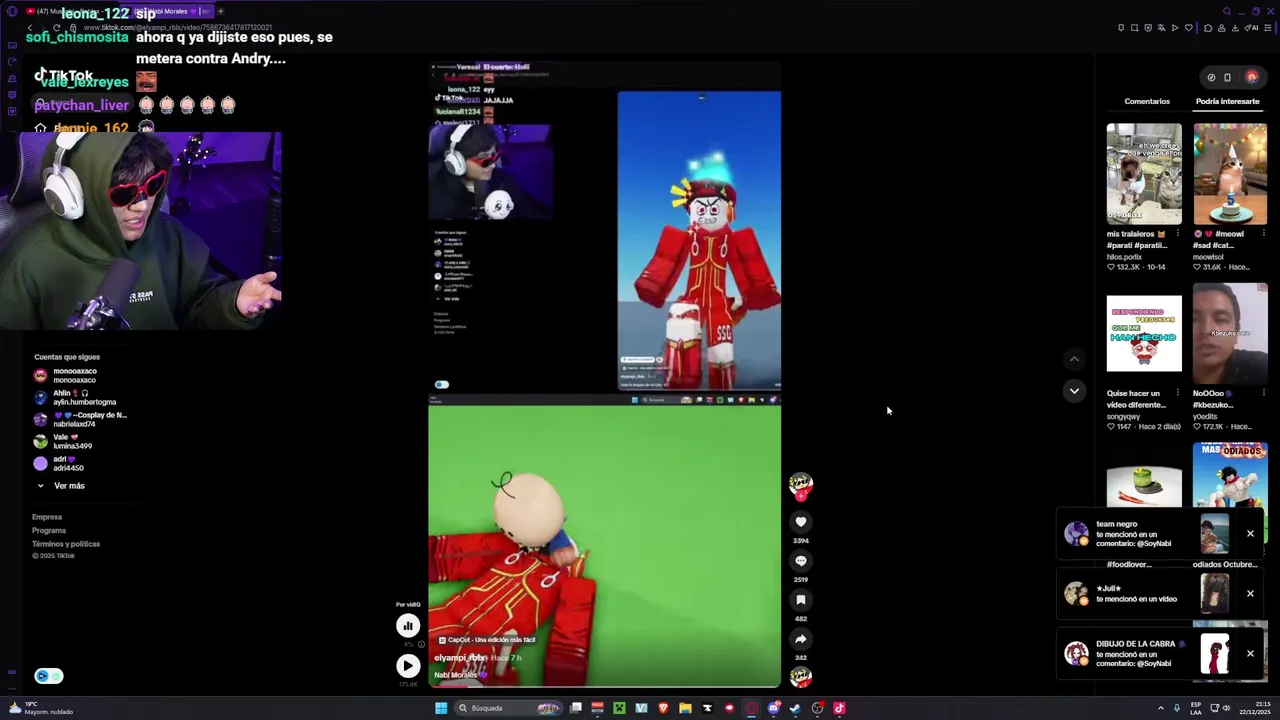
Task: Switch to the Comentarios tab
Action: (x=1147, y=101)
